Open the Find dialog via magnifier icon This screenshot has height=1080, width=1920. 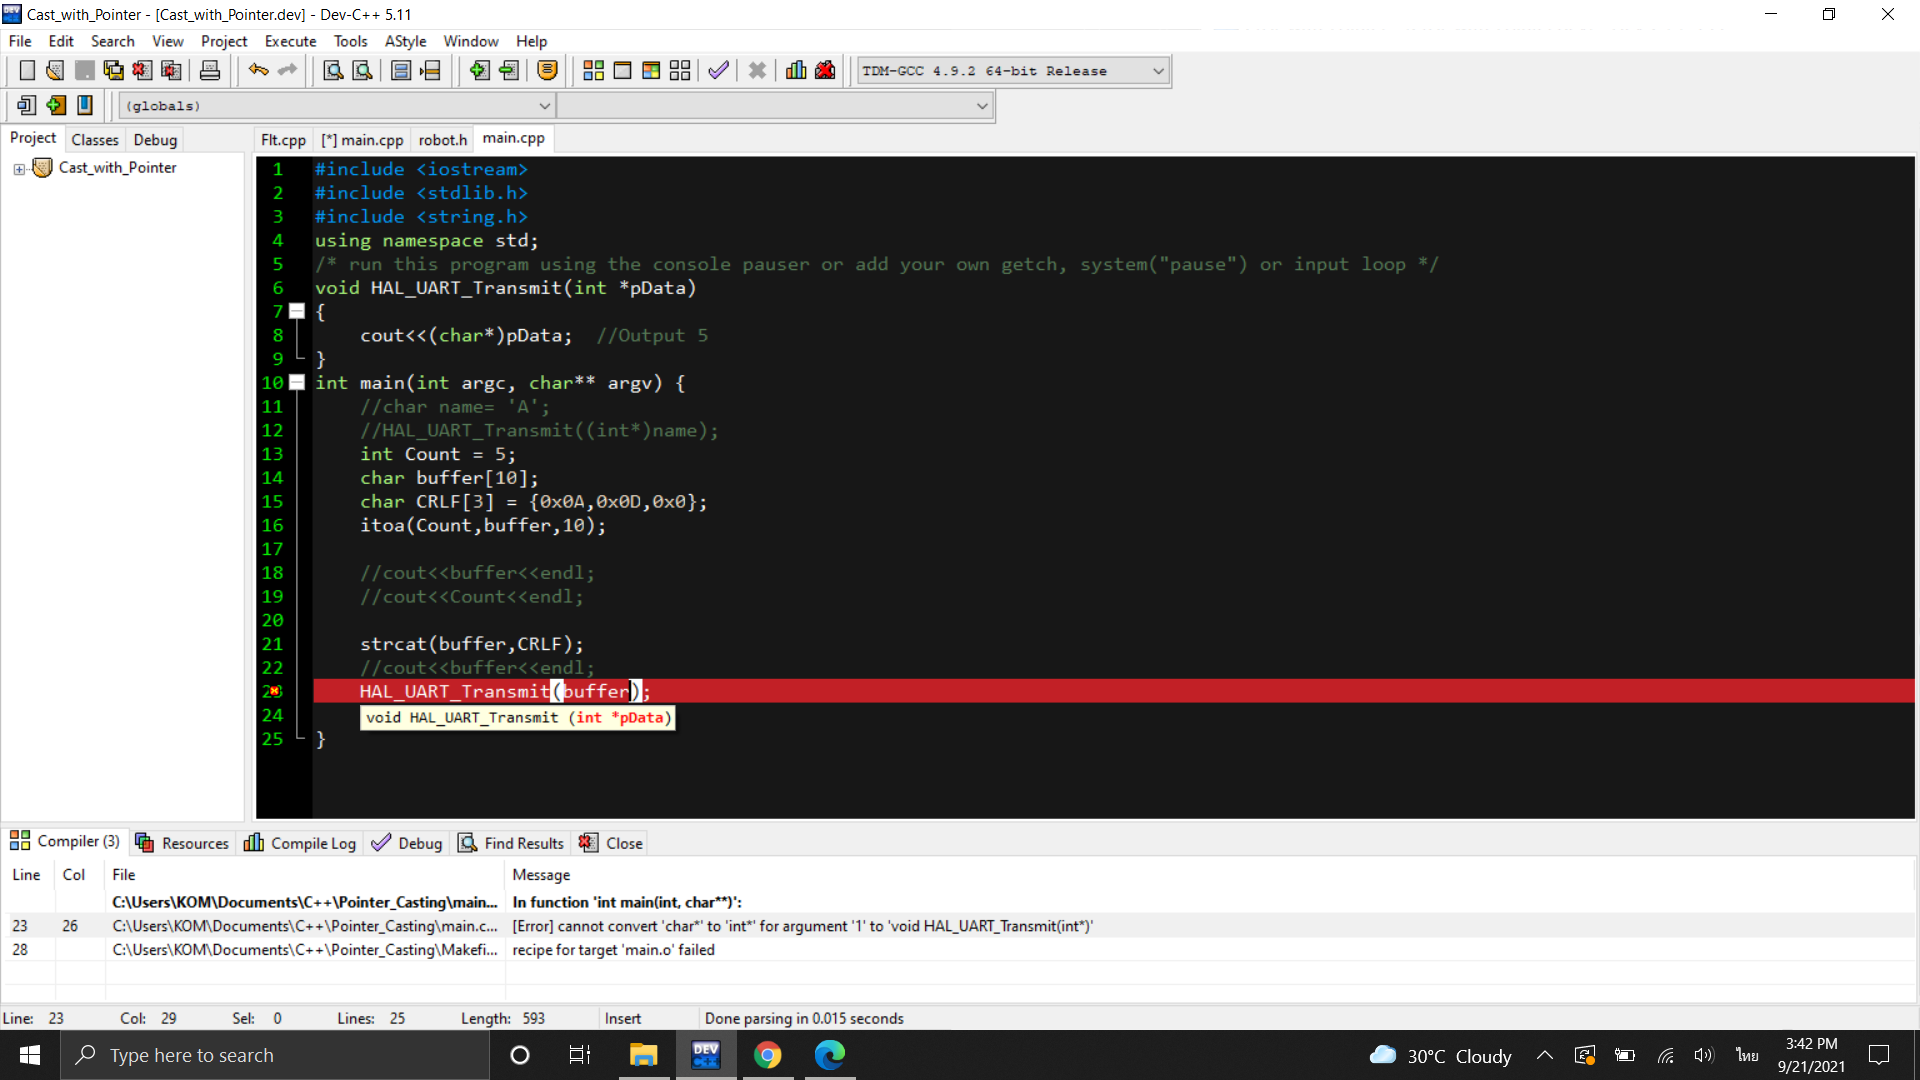tap(332, 70)
